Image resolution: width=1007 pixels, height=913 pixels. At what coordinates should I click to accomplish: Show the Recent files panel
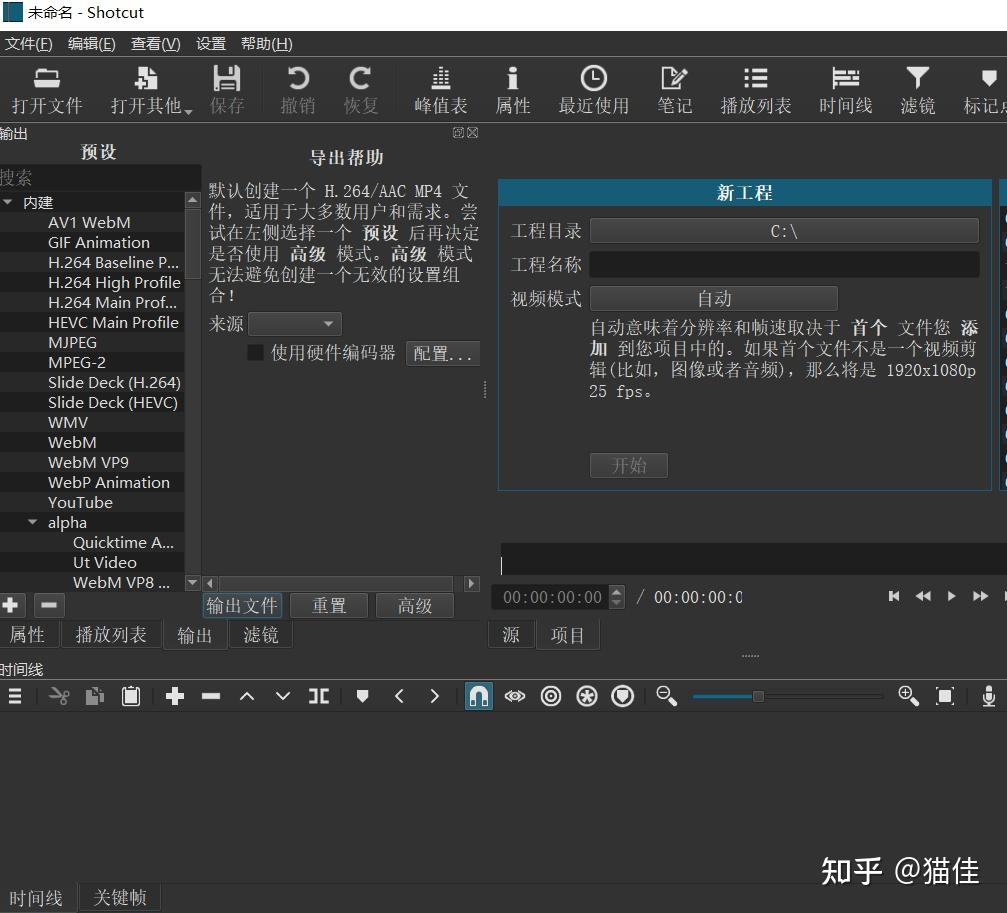point(594,88)
